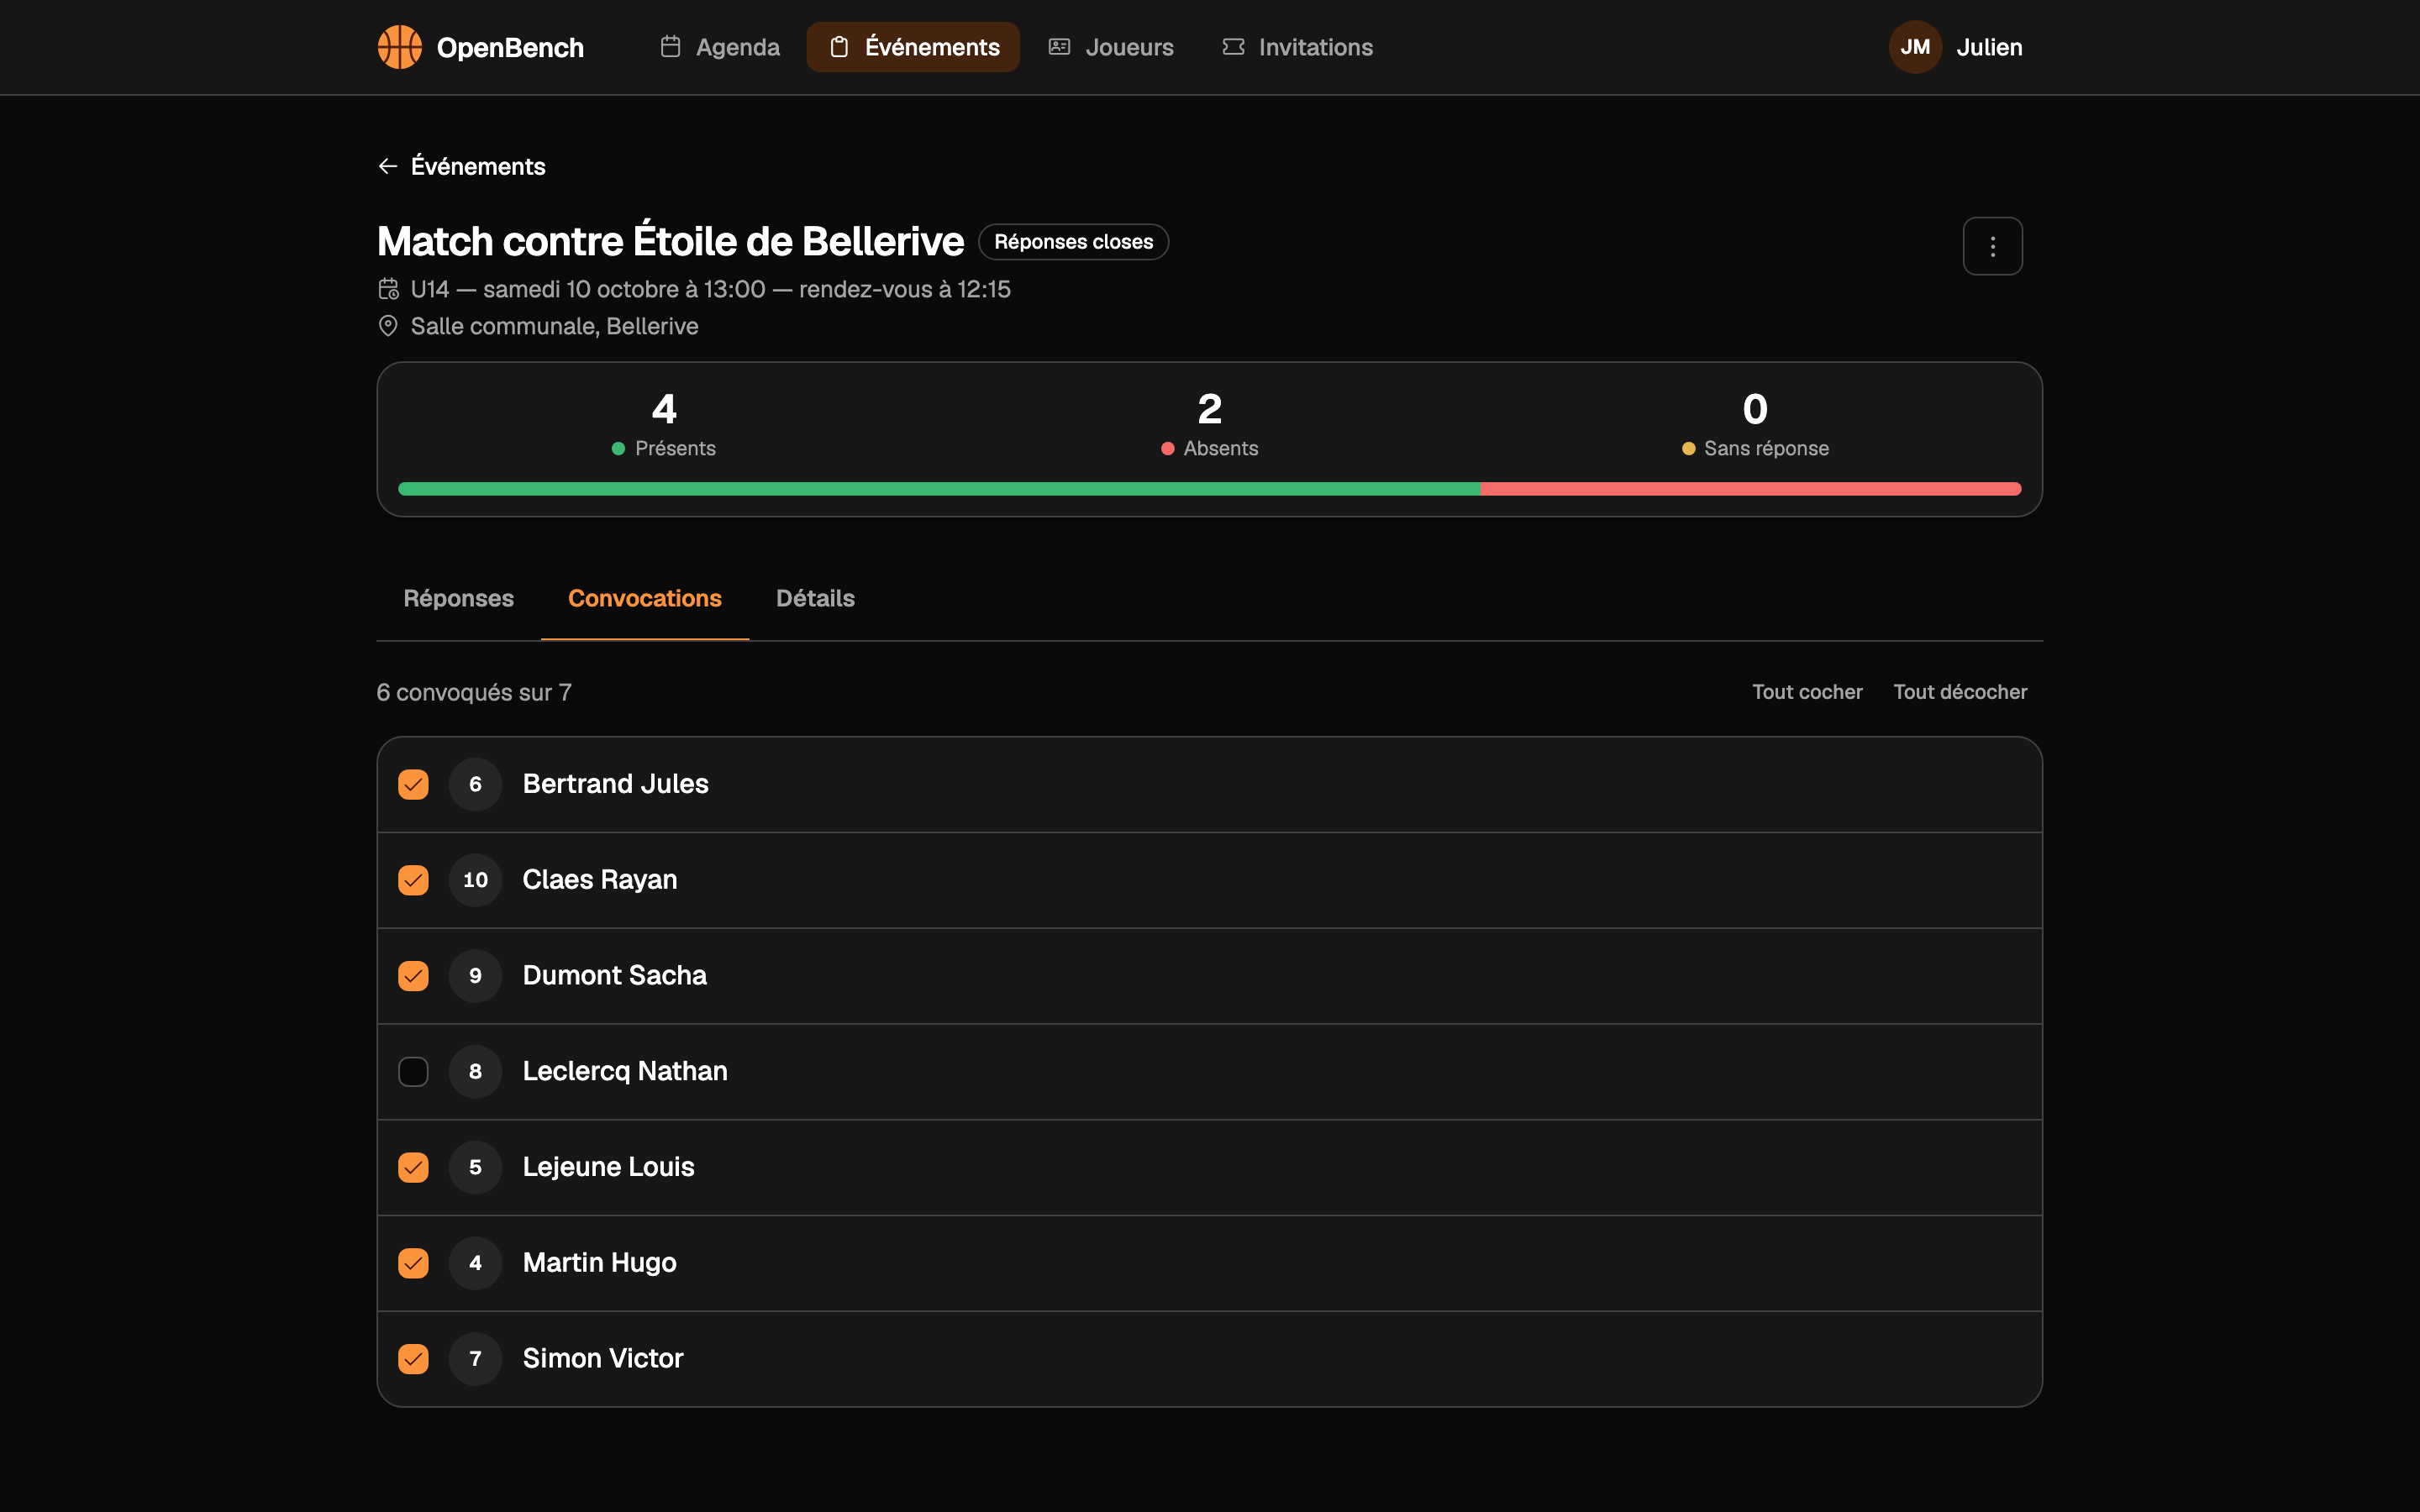Click the Joueurs ID card icon
This screenshot has height=1512, width=2420.
click(1059, 47)
